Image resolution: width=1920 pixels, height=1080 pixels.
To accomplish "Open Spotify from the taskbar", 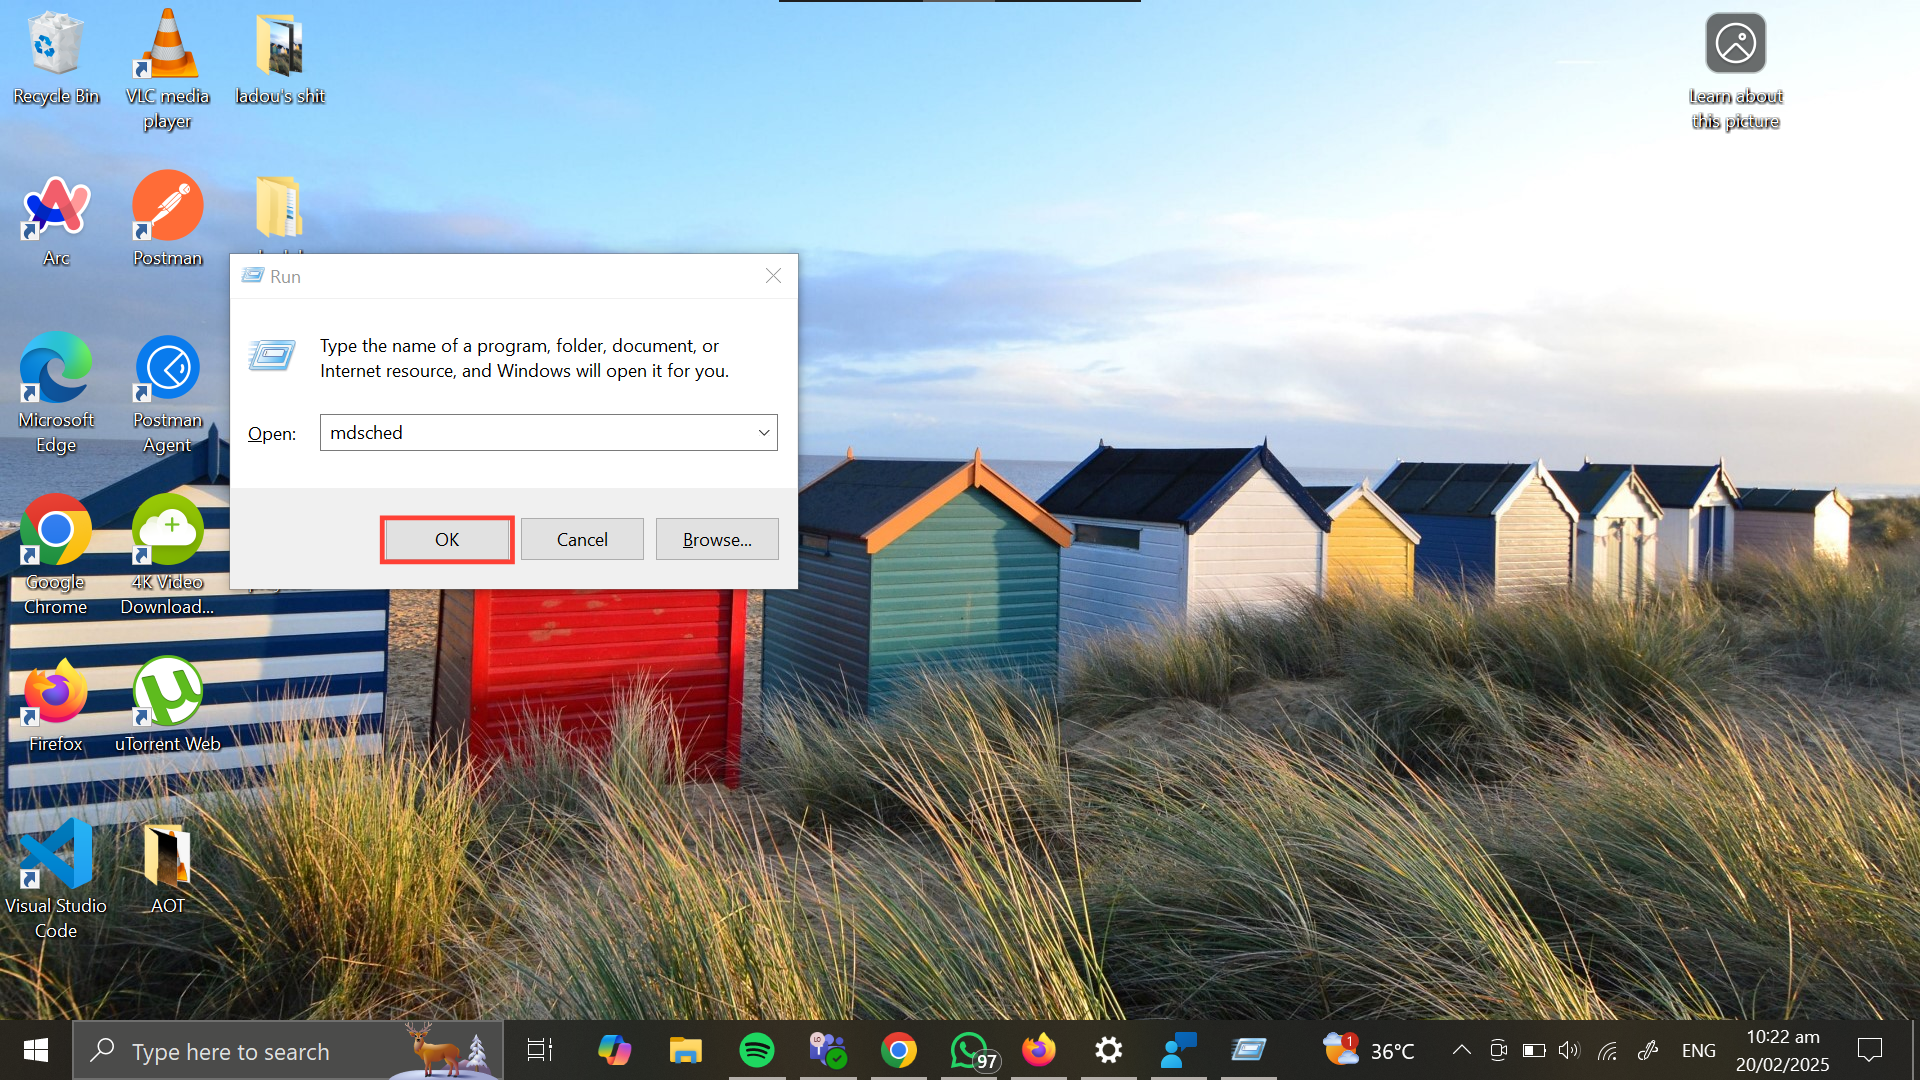I will tap(757, 1050).
